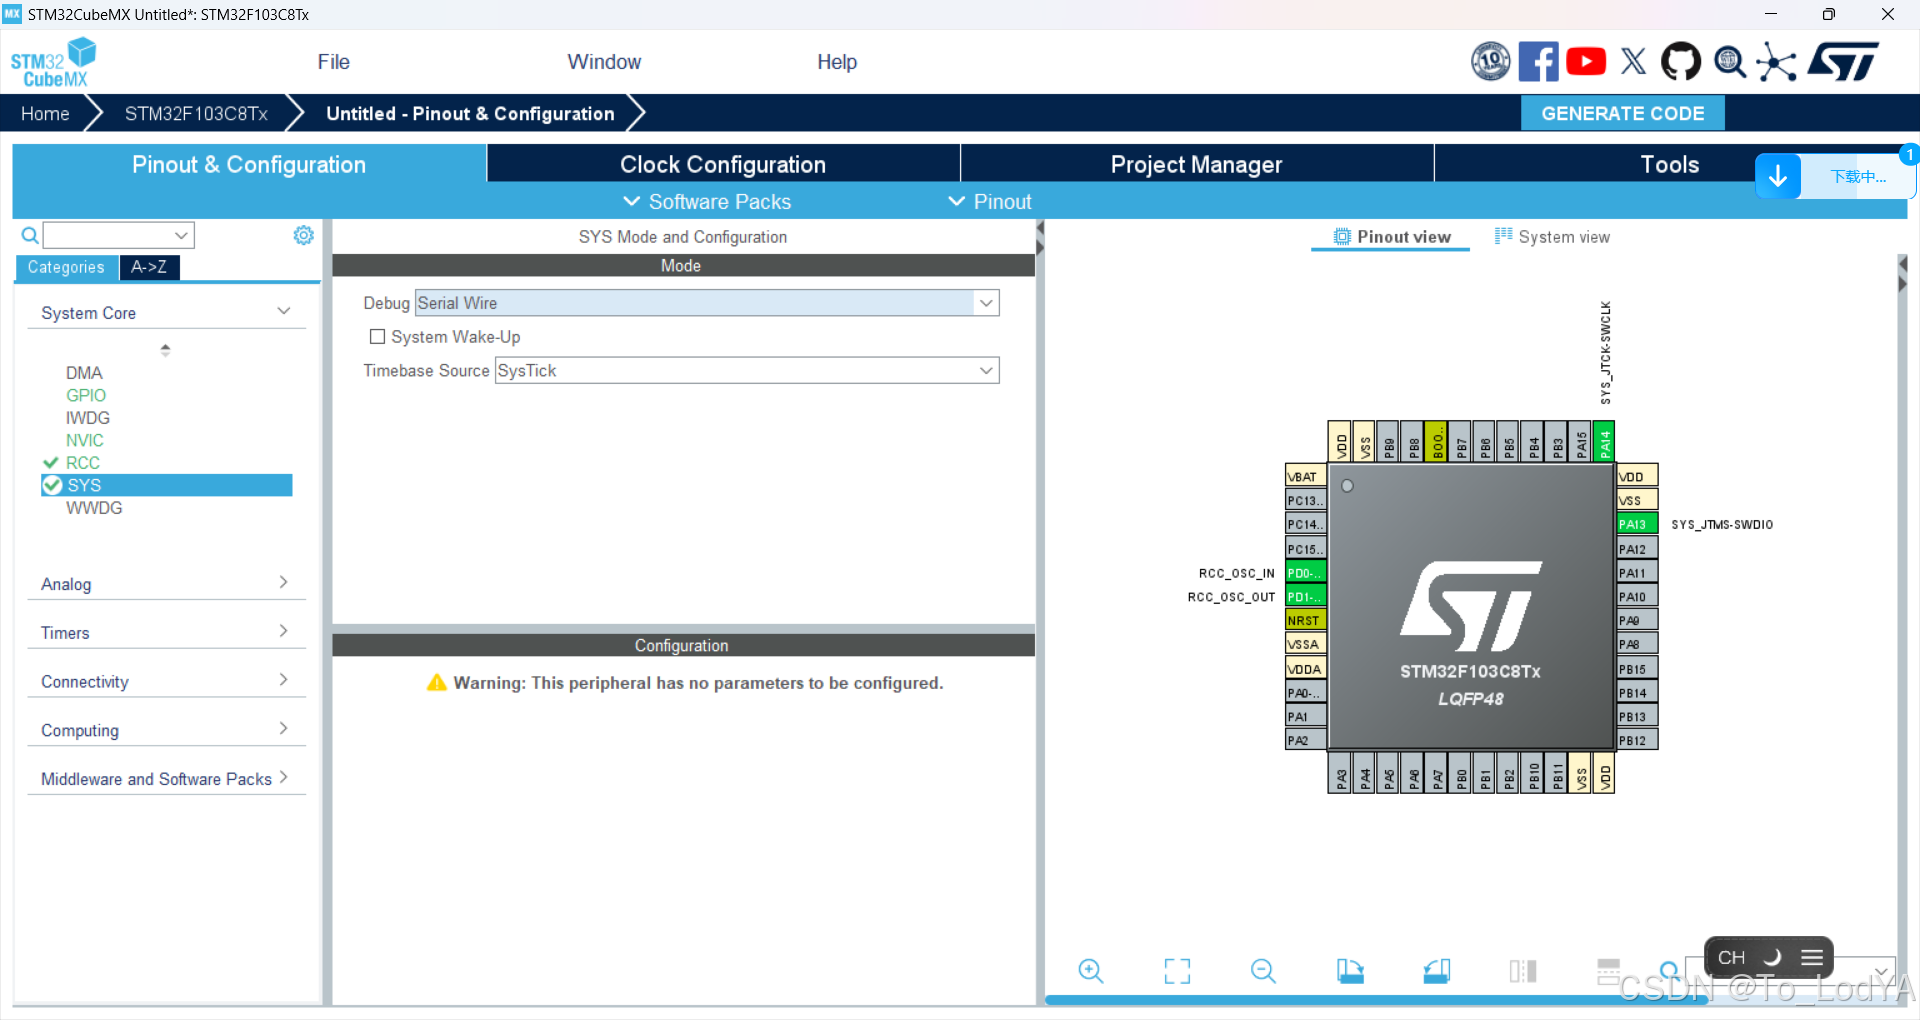
Task: Switch to the Clock Configuration tab
Action: coord(723,164)
